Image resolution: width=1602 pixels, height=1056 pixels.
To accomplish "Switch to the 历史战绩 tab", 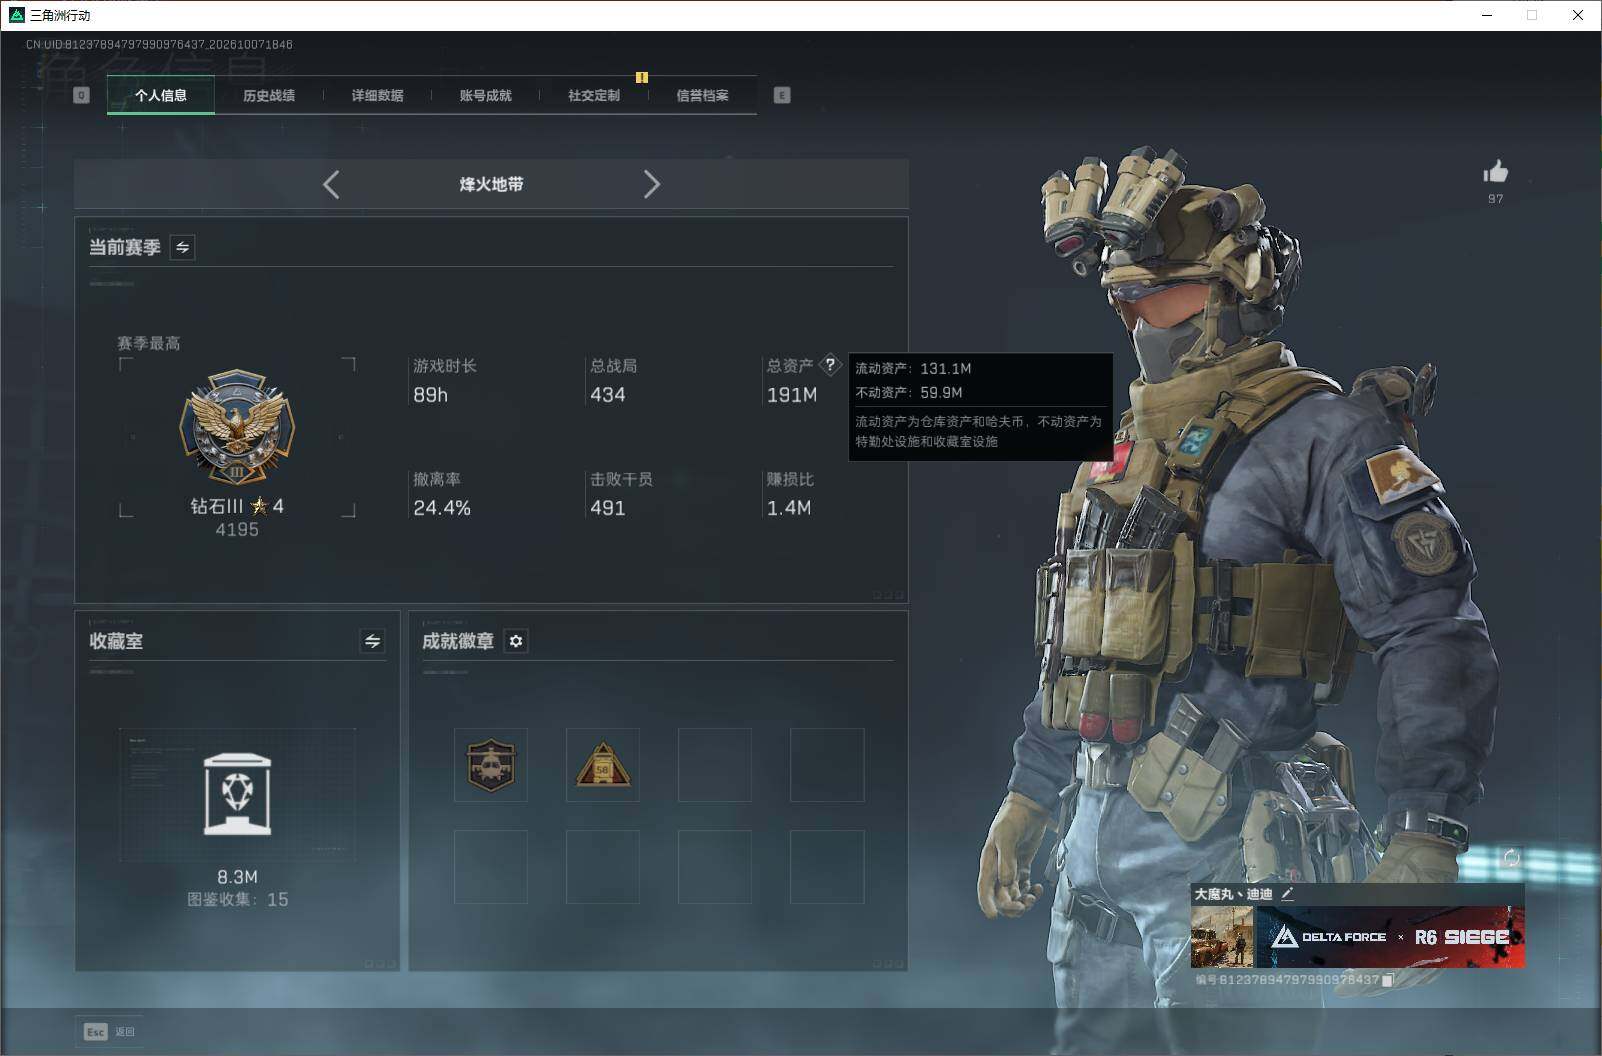I will pos(269,96).
